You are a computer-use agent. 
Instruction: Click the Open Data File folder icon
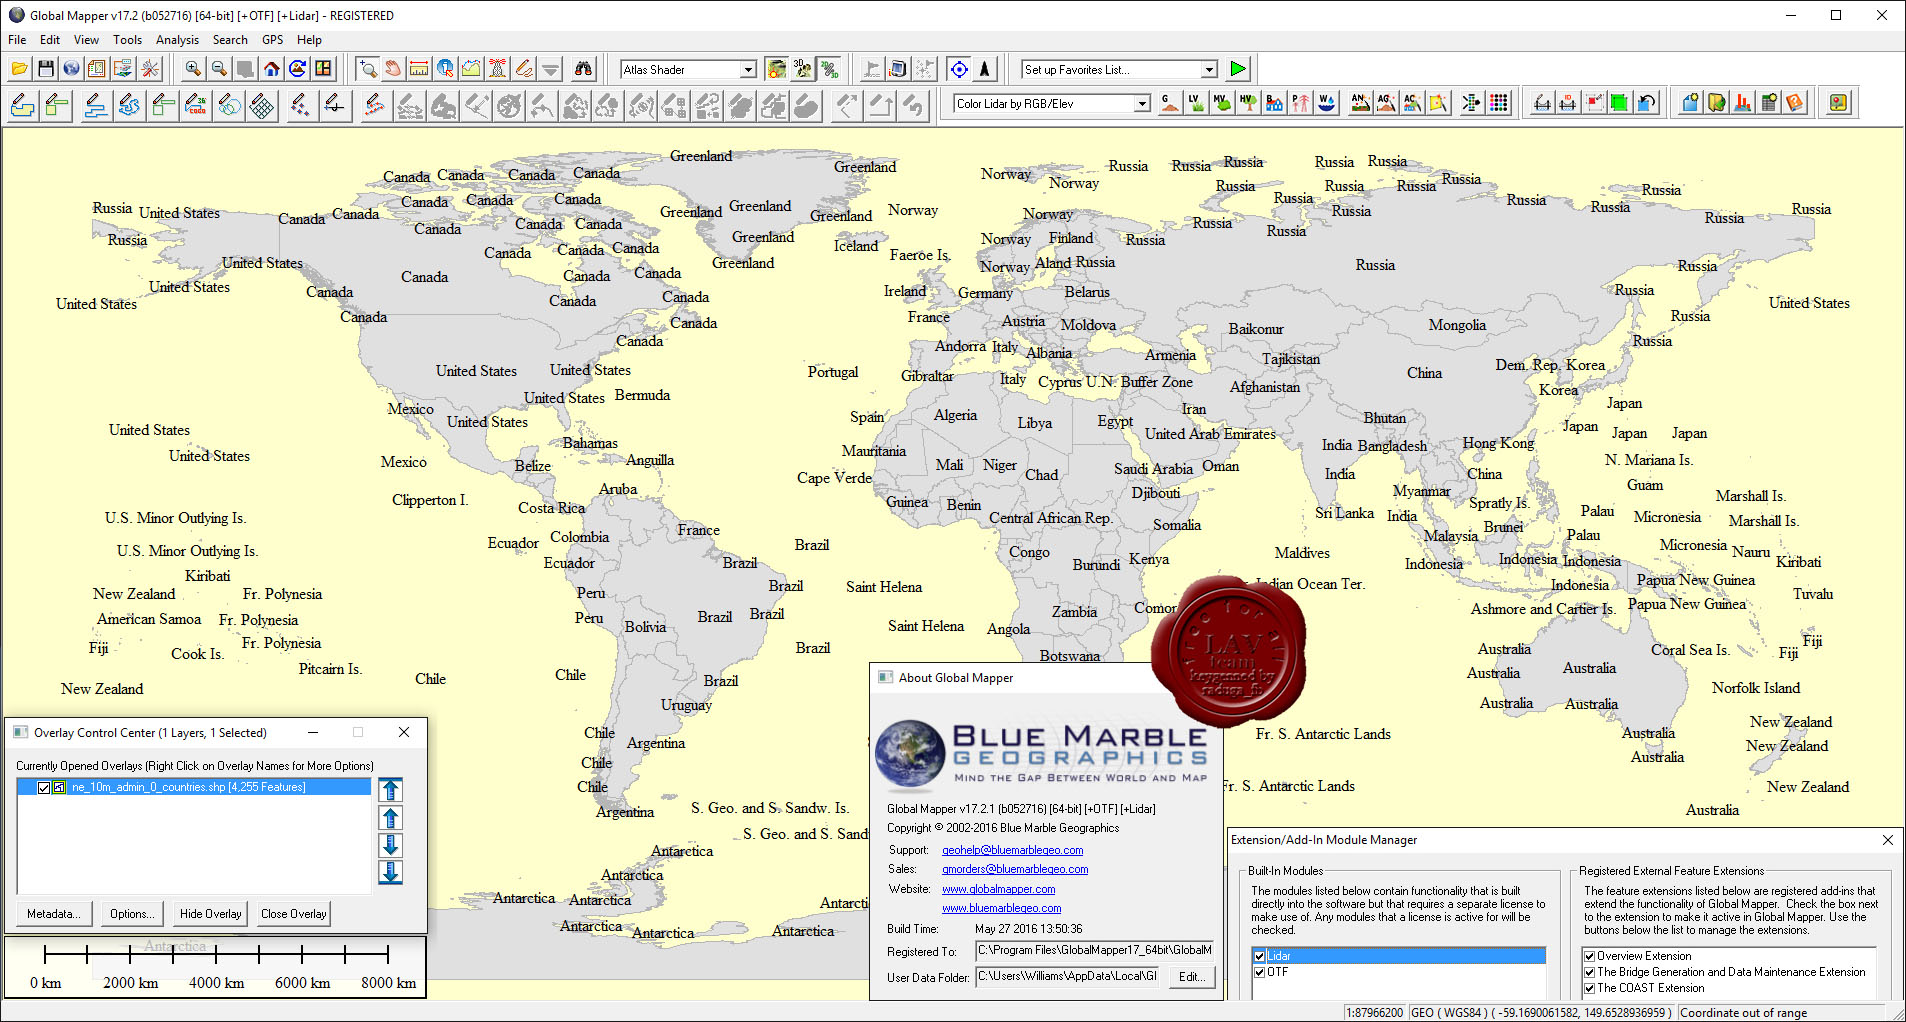19,69
